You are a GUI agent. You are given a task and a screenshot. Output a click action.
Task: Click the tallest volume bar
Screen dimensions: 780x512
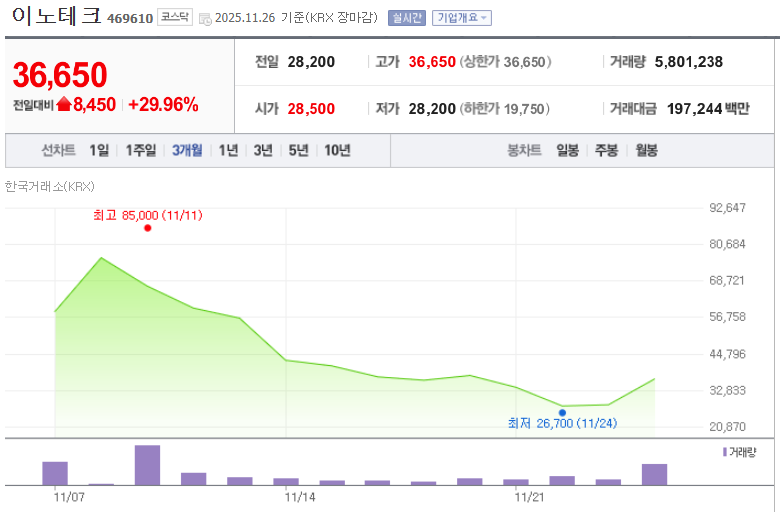[x=147, y=465]
